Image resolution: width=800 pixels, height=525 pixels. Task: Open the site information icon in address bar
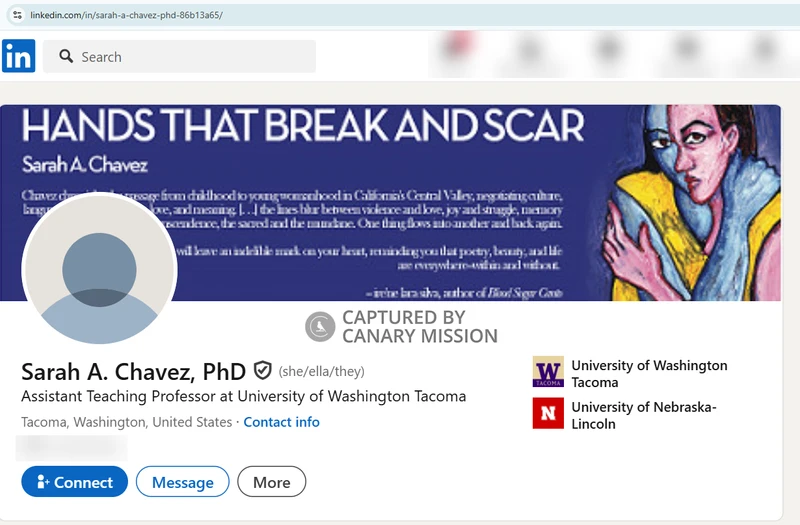tap(16, 15)
